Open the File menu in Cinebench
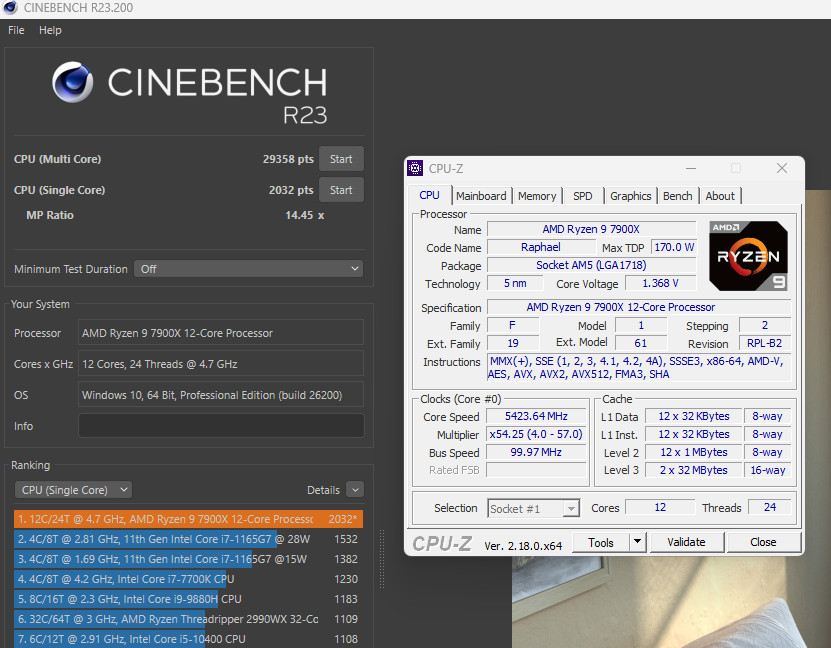 coord(16,30)
